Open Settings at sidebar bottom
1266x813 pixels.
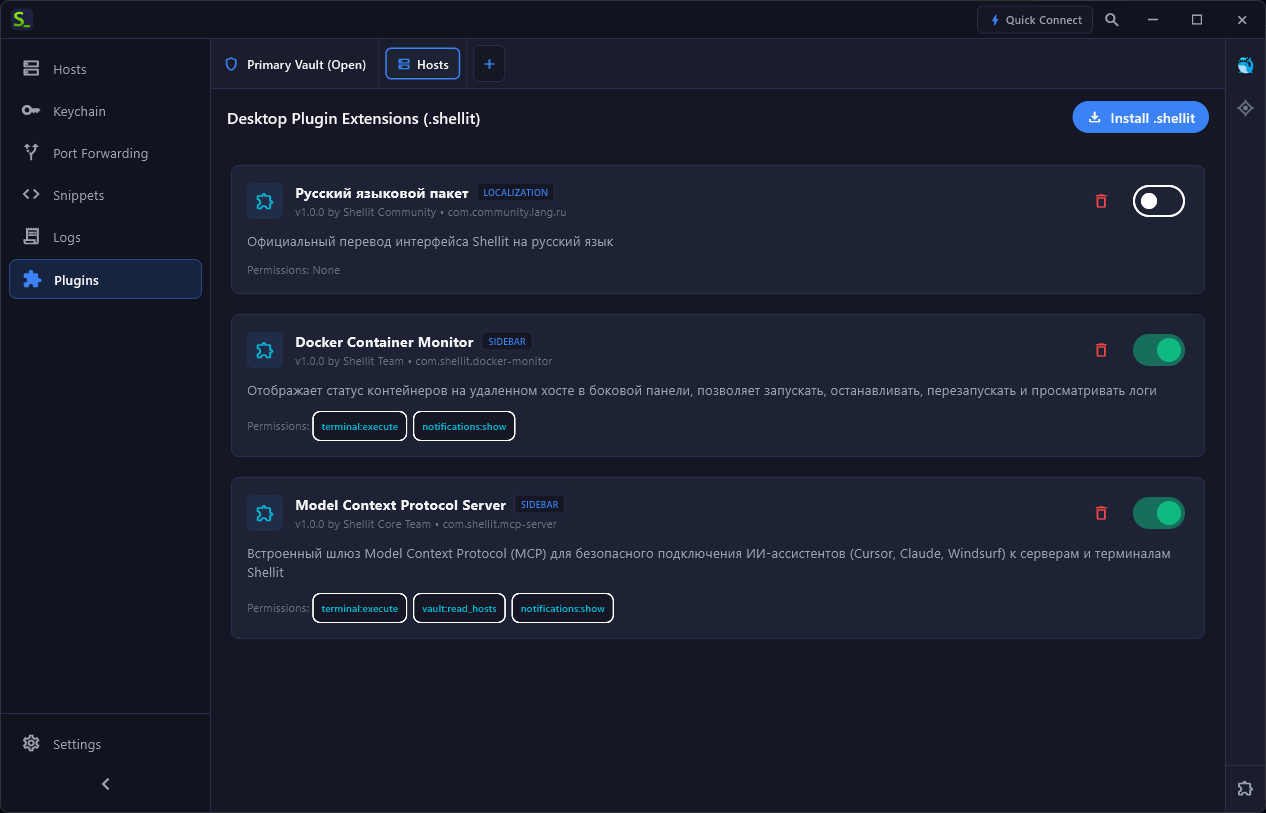tap(105, 744)
